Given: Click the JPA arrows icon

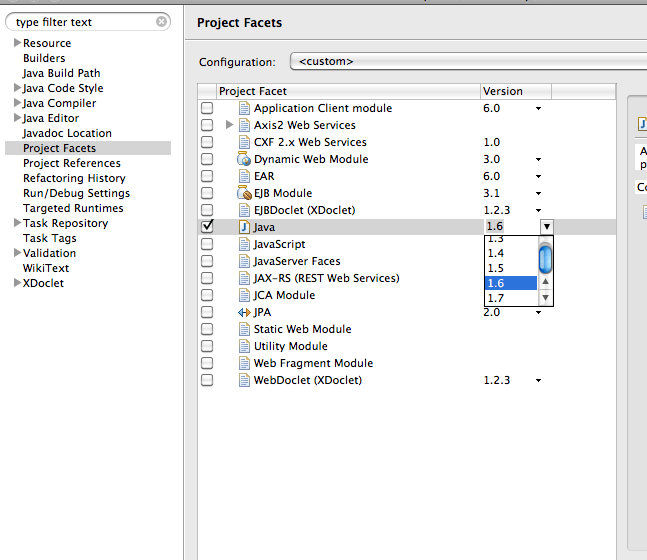Looking at the screenshot, I should [244, 312].
